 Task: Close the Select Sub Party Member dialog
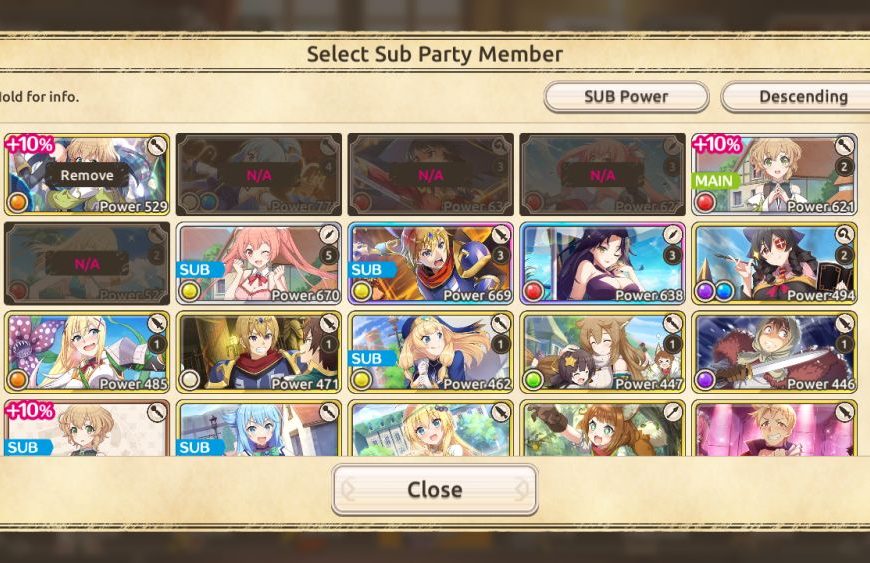click(x=434, y=490)
